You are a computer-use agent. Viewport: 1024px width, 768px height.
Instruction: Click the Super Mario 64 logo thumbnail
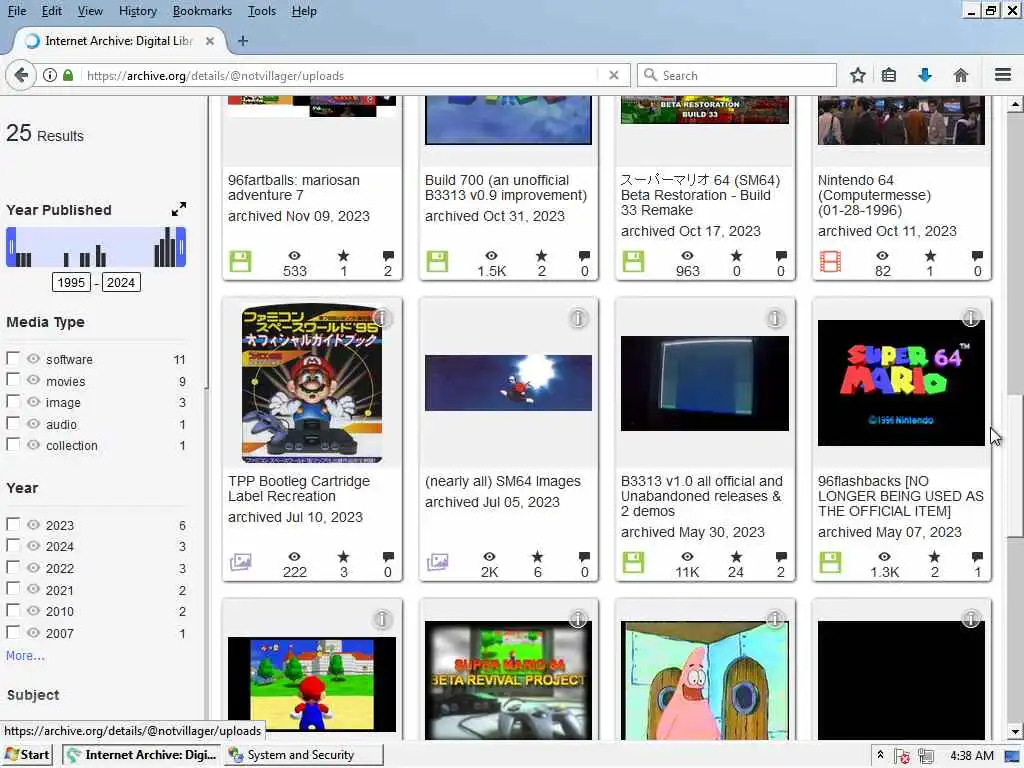pyautogui.click(x=901, y=383)
